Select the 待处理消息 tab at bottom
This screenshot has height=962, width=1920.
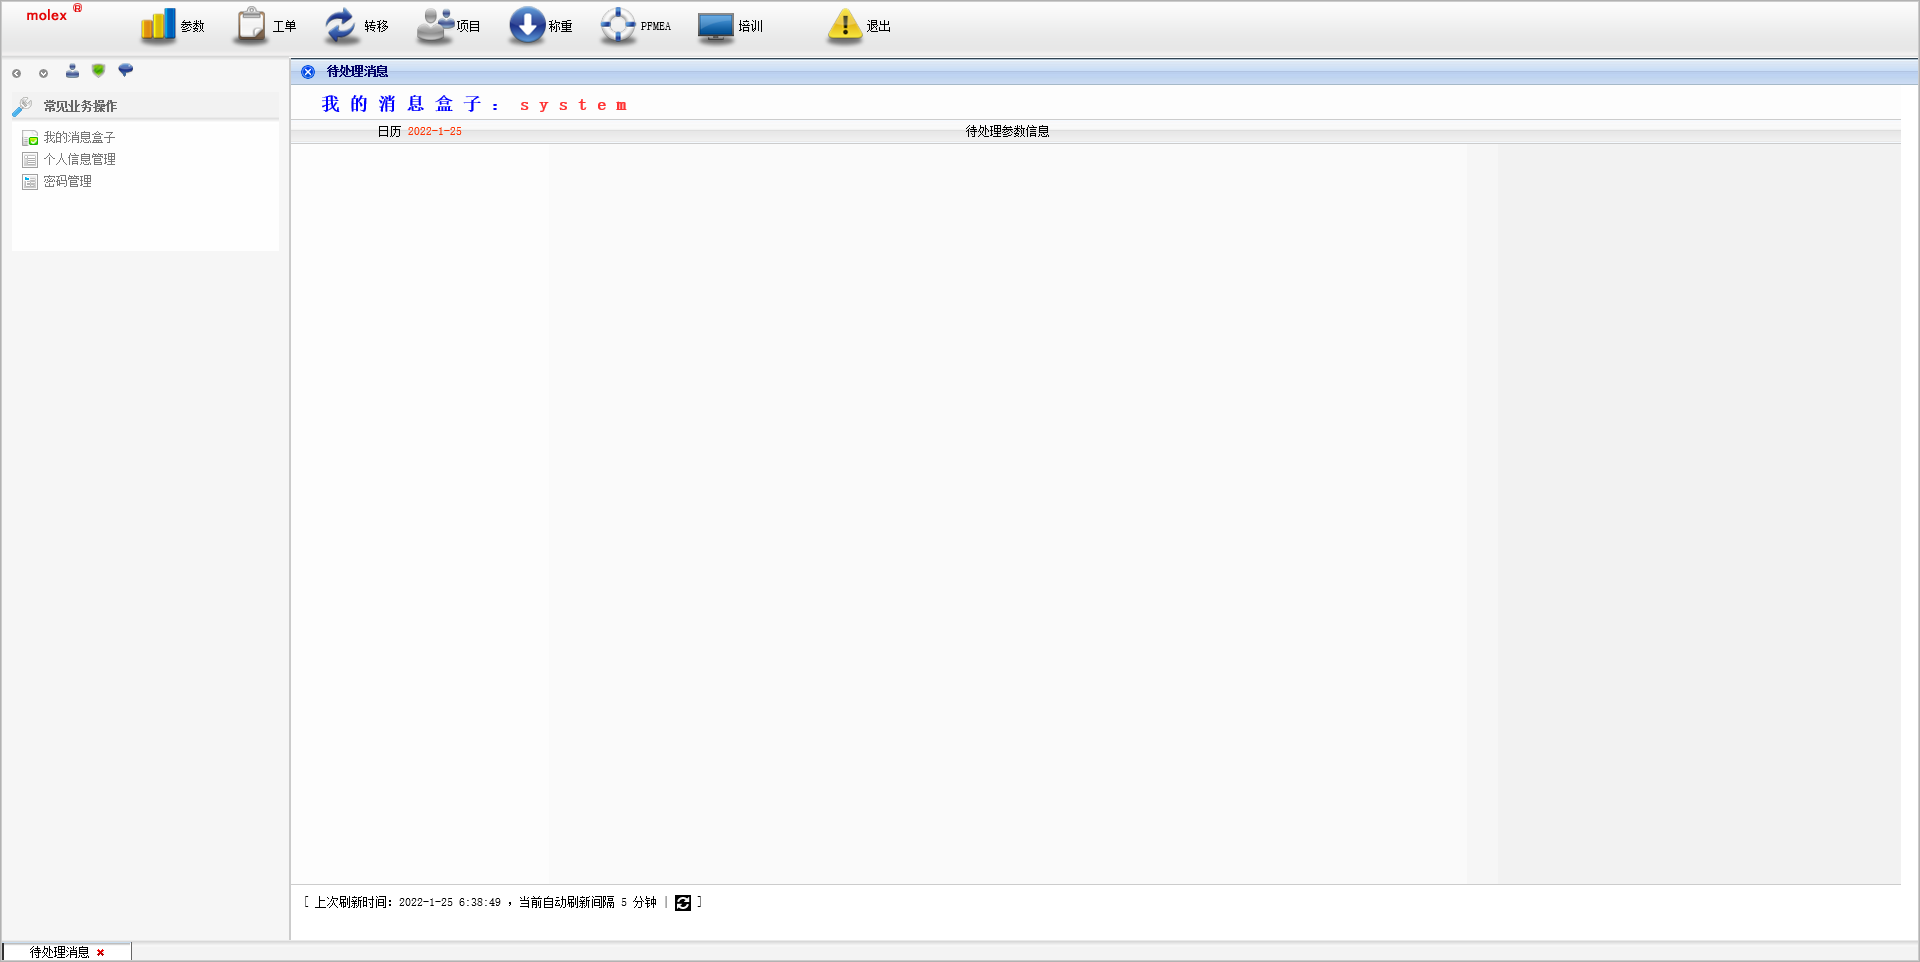(59, 953)
